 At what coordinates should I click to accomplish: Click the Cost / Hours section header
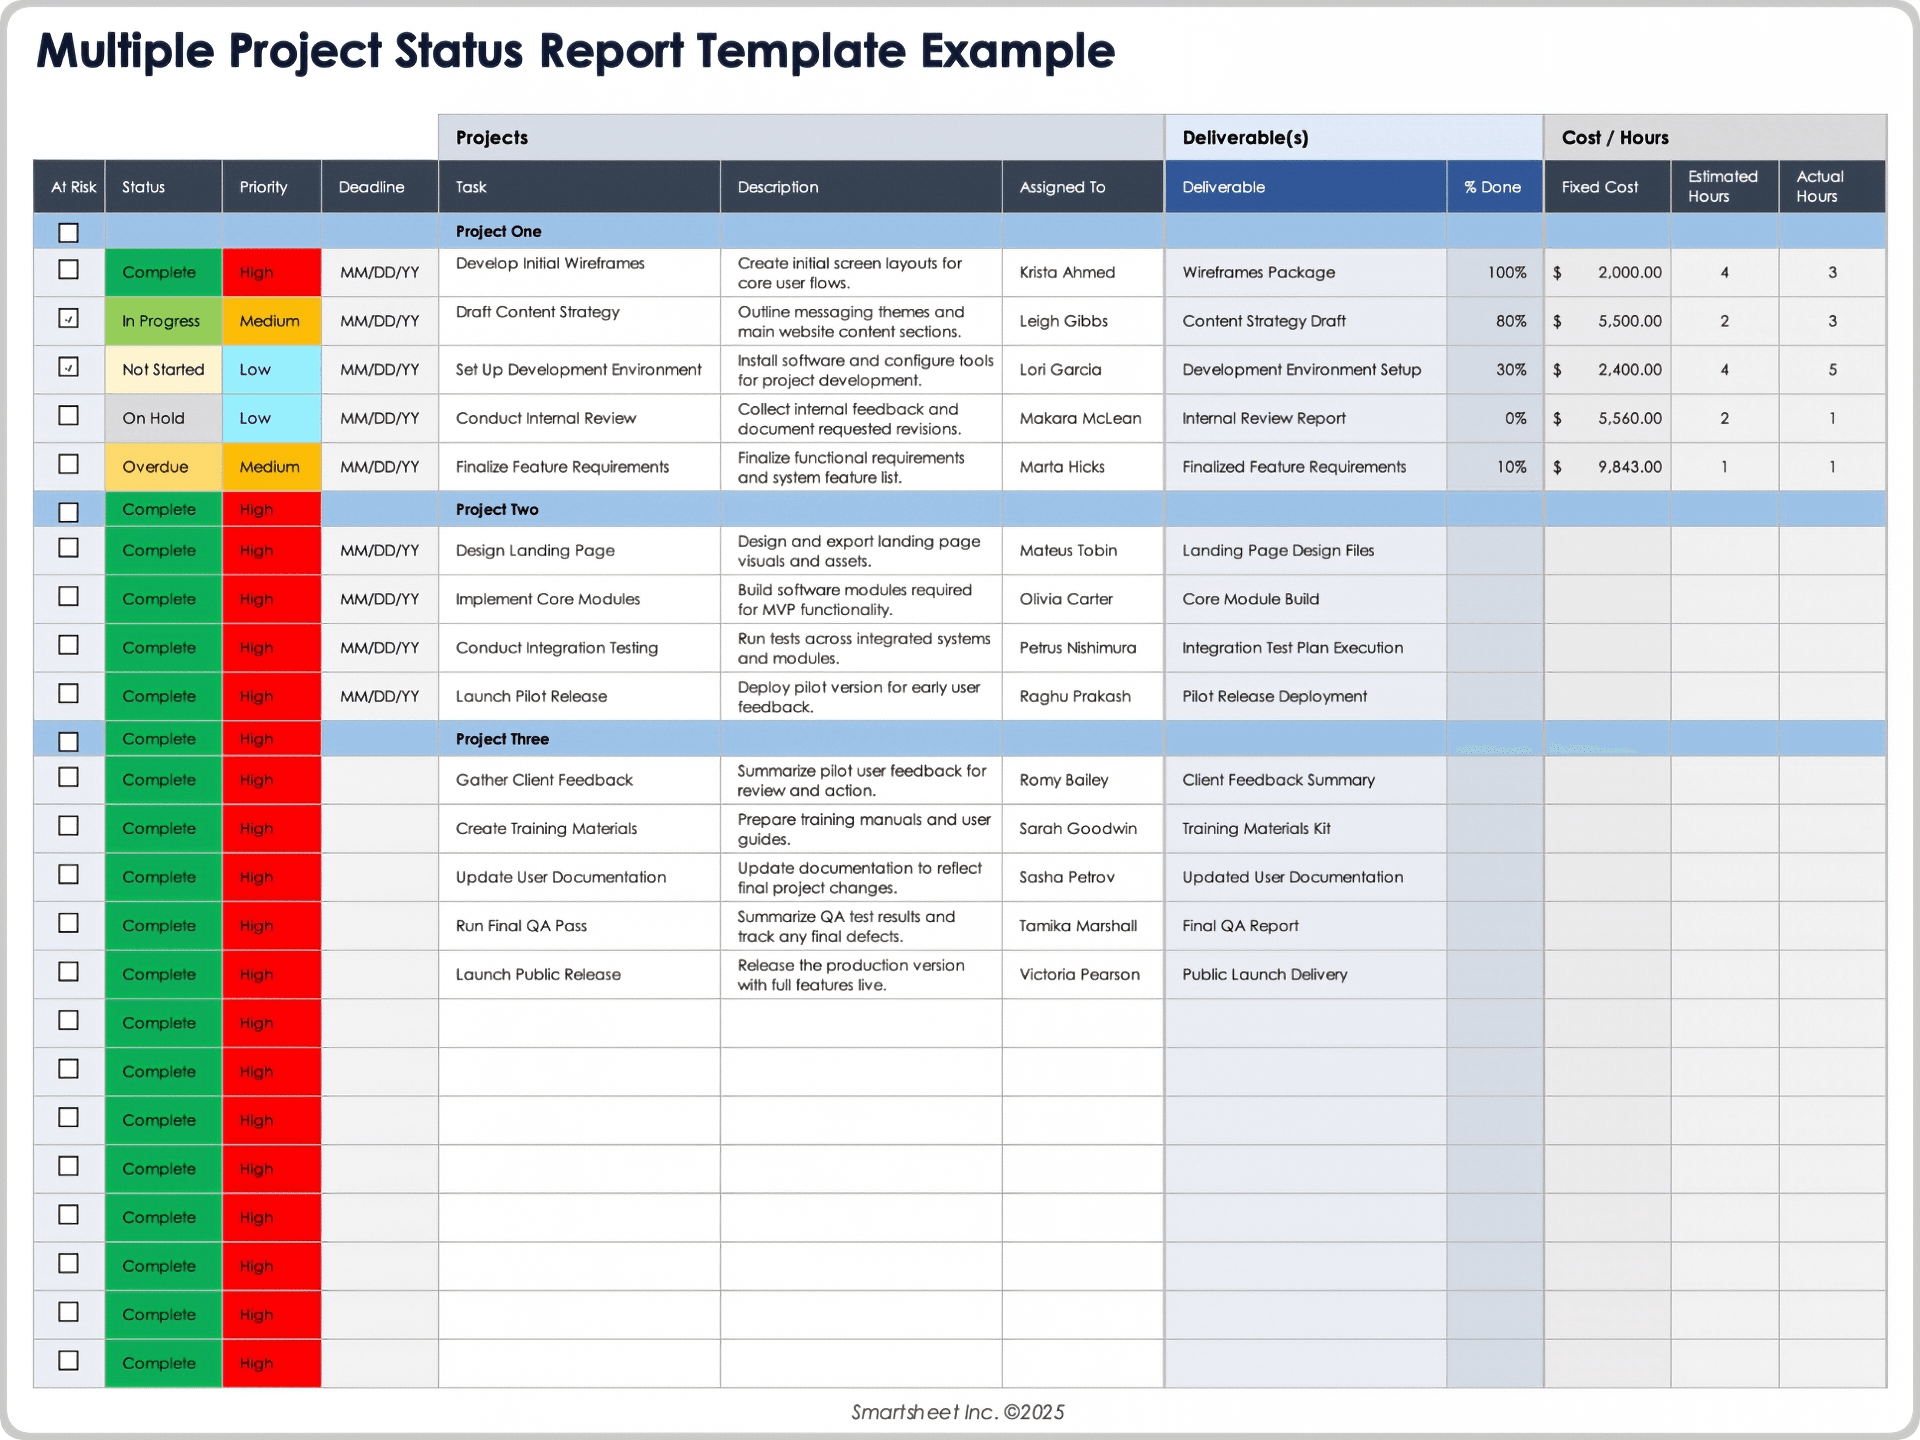click(x=1714, y=137)
